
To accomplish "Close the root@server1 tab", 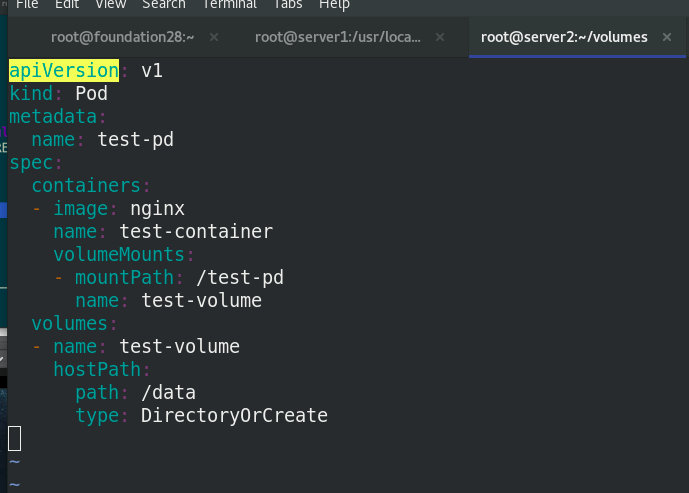I will click(440, 37).
